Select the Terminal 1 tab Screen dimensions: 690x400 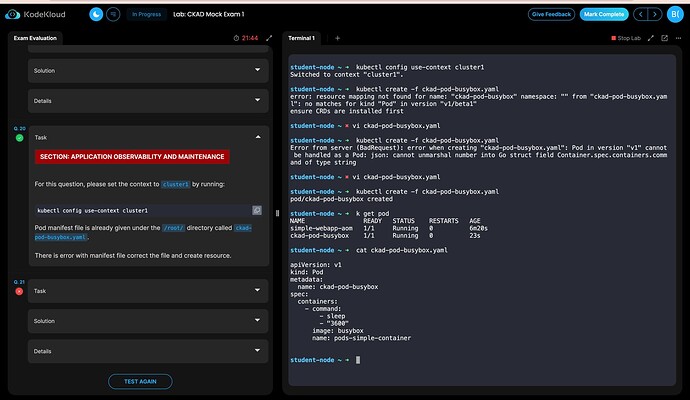pyautogui.click(x=301, y=38)
